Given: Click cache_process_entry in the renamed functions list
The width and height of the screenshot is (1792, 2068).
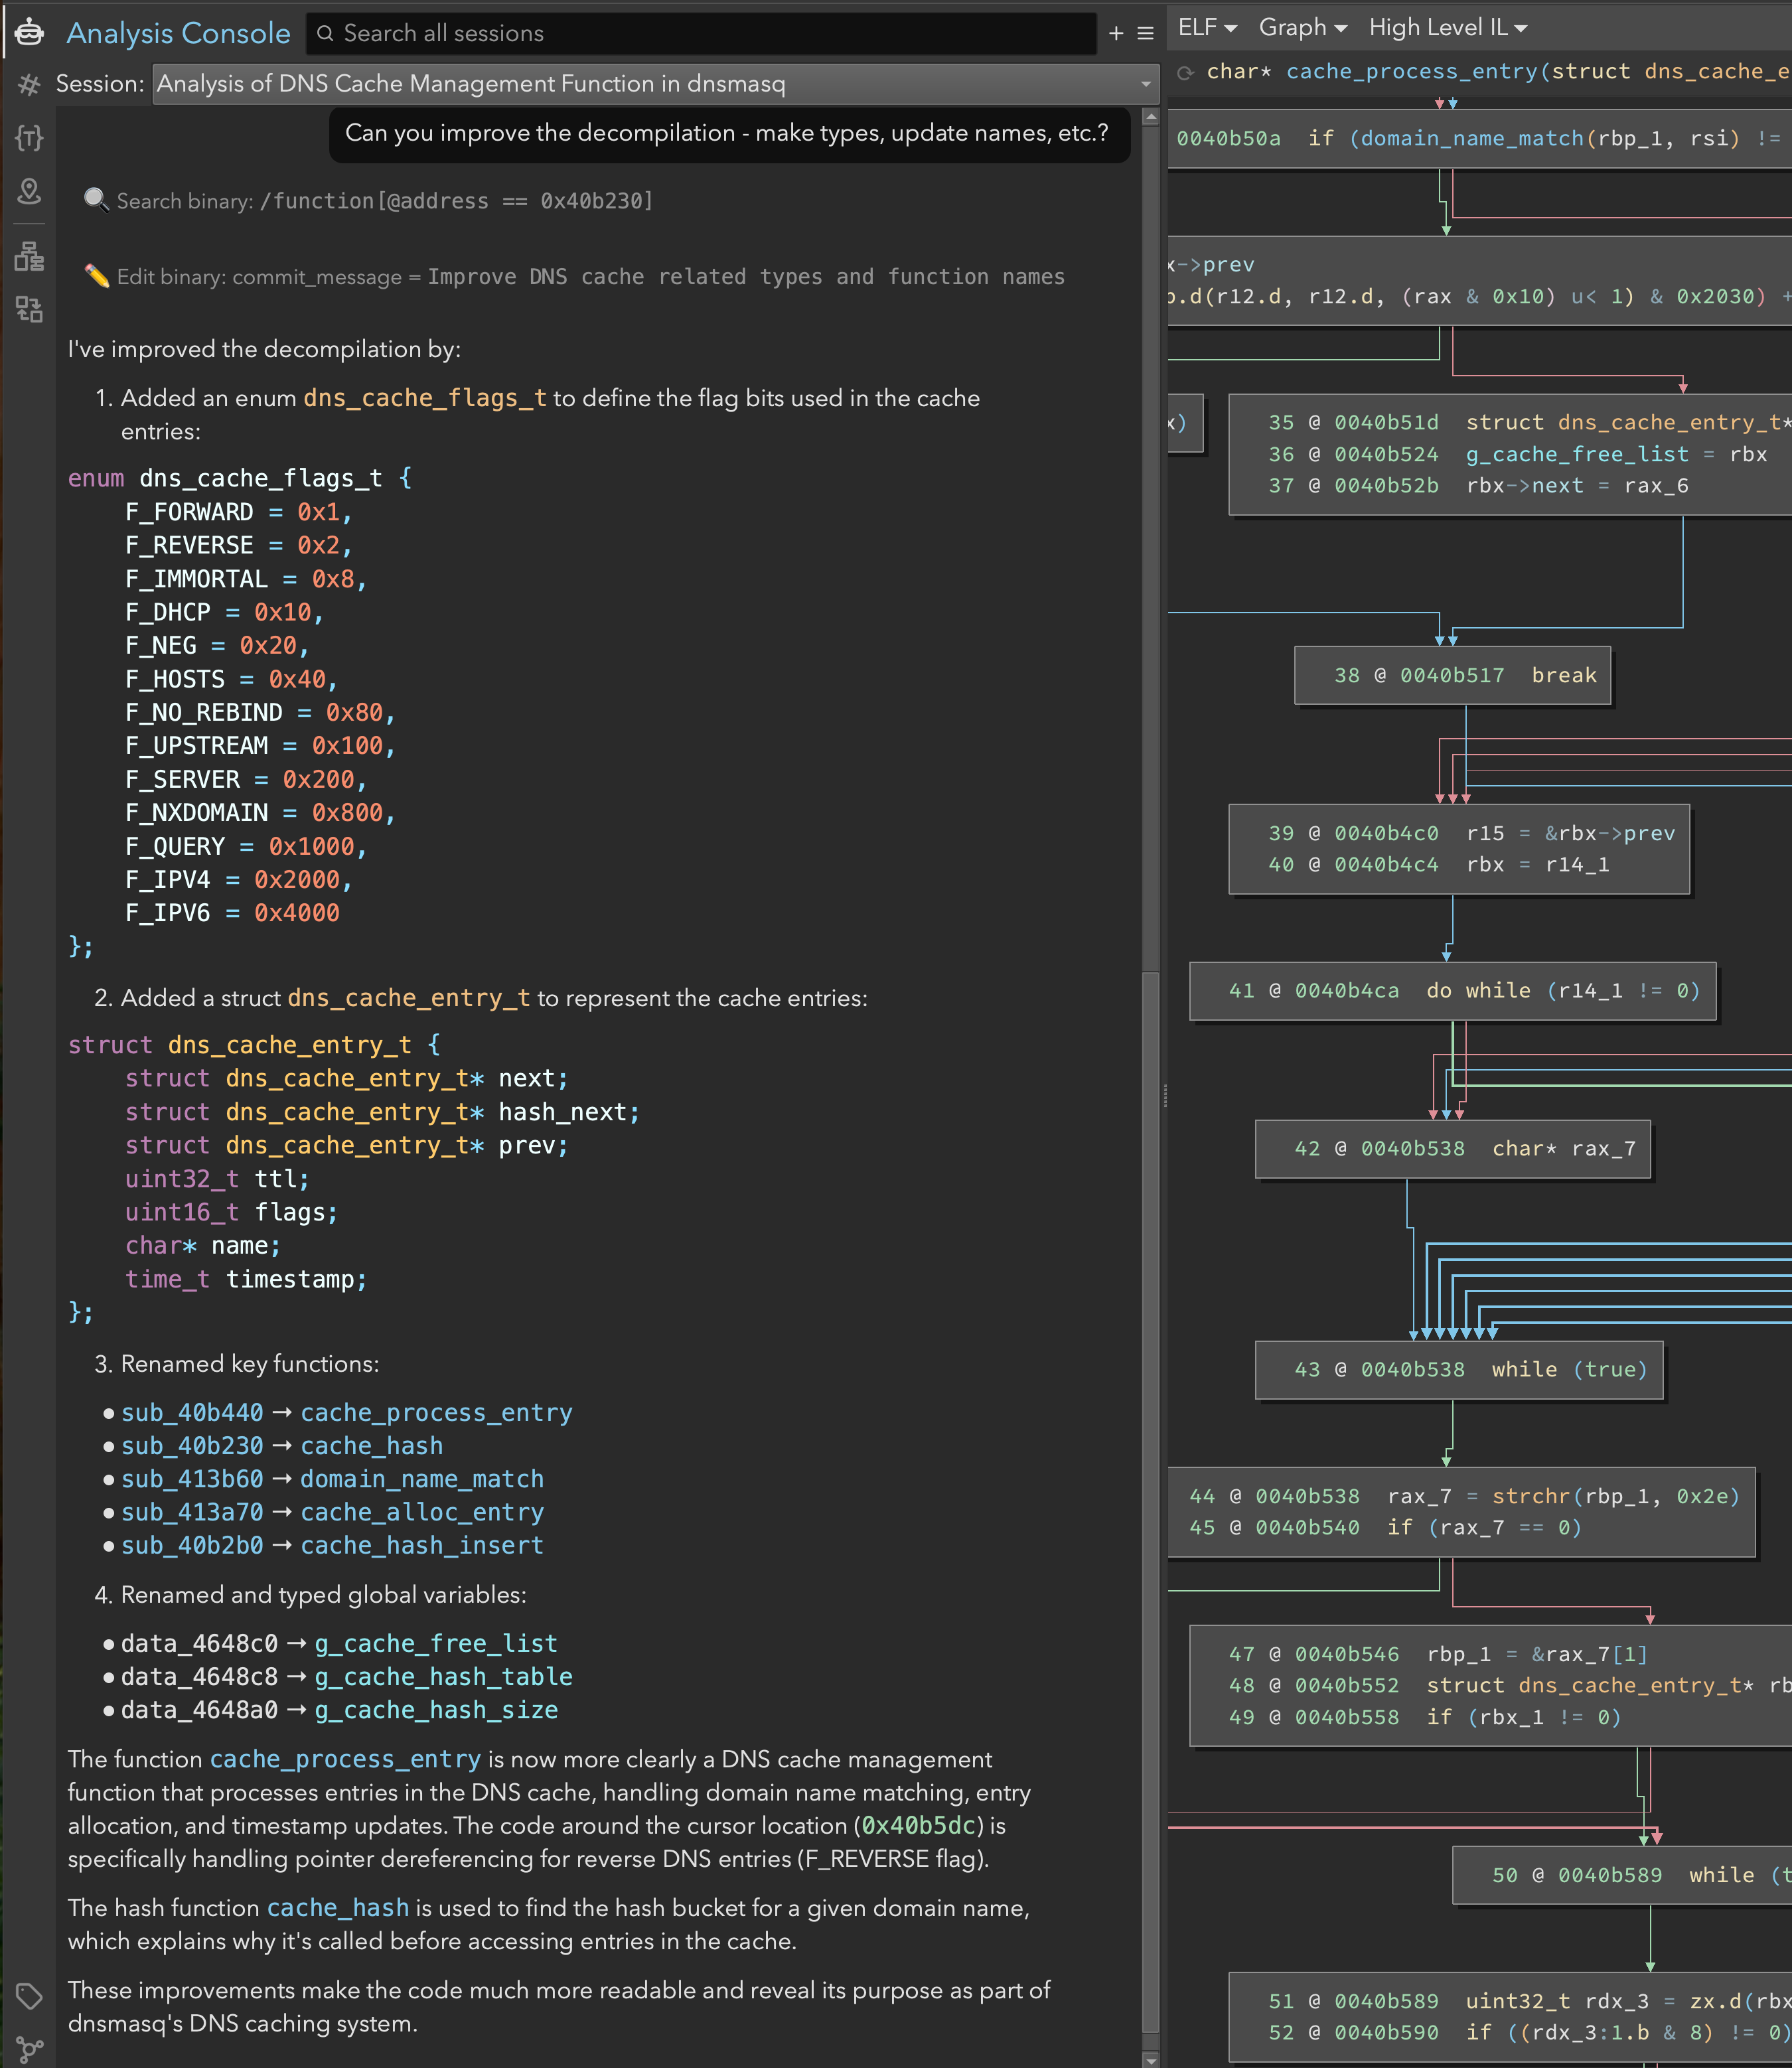Looking at the screenshot, I should click(x=437, y=1412).
